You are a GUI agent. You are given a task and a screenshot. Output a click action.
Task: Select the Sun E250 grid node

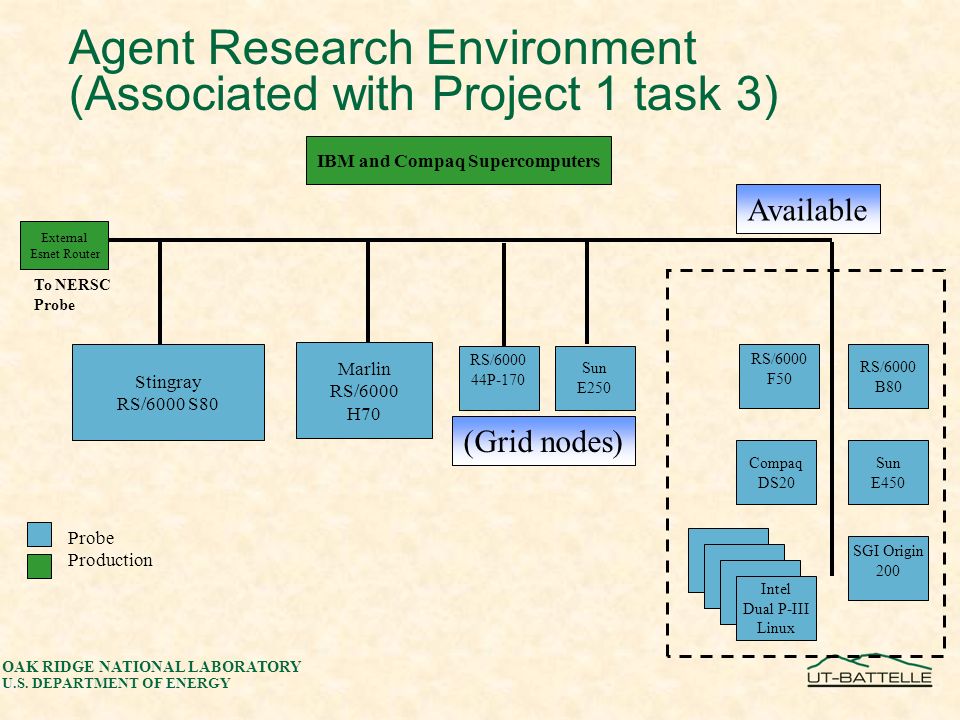click(595, 378)
